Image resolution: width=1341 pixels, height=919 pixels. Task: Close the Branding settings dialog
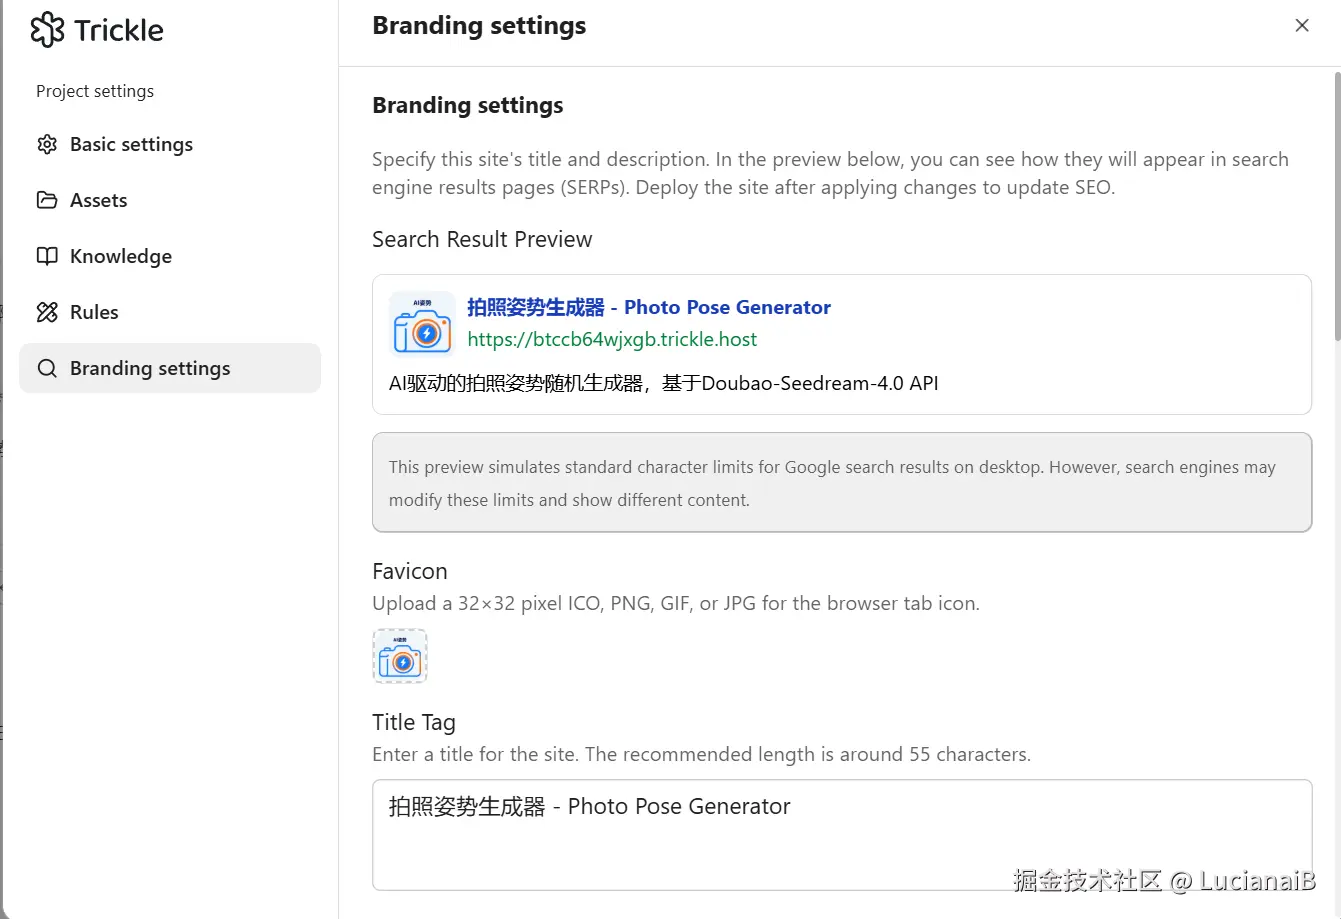[x=1301, y=26]
